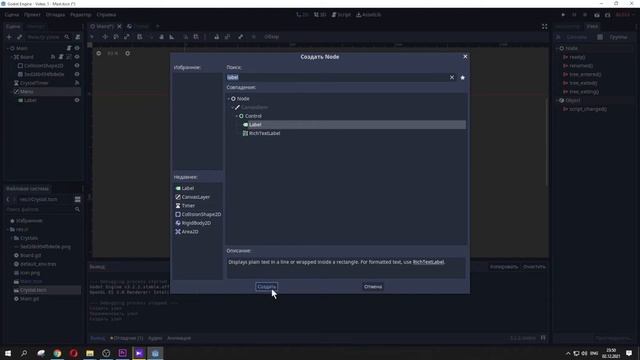This screenshot has width=640, height=360.
Task: Pick RigidBody2D from the recent nodes list
Action: pos(196,223)
